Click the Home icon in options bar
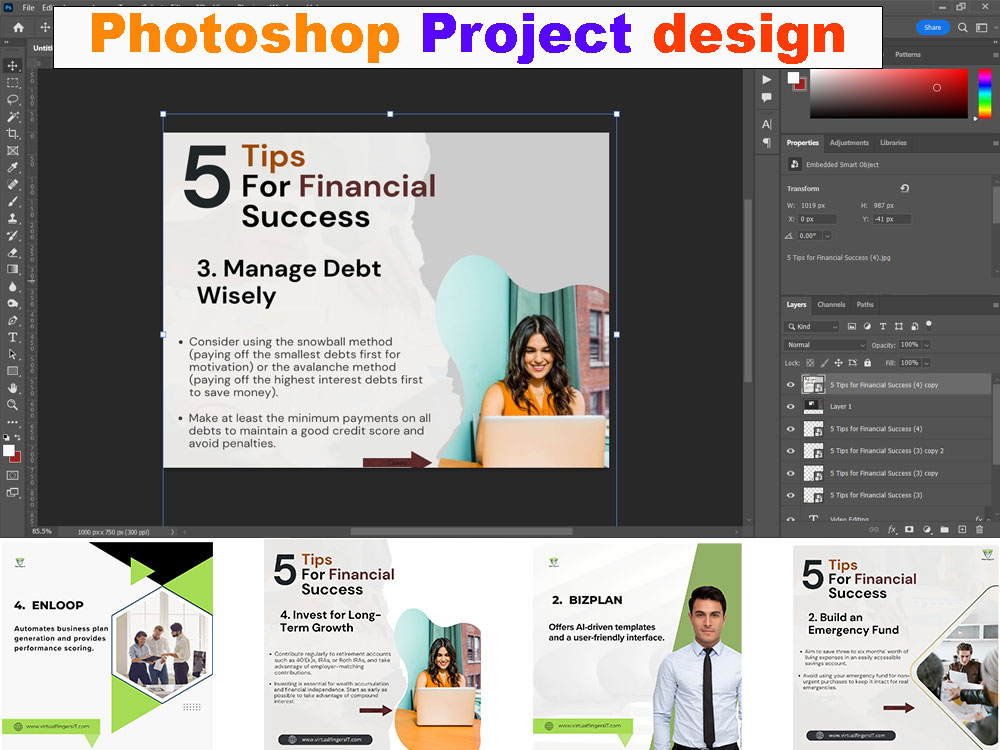 [18, 27]
